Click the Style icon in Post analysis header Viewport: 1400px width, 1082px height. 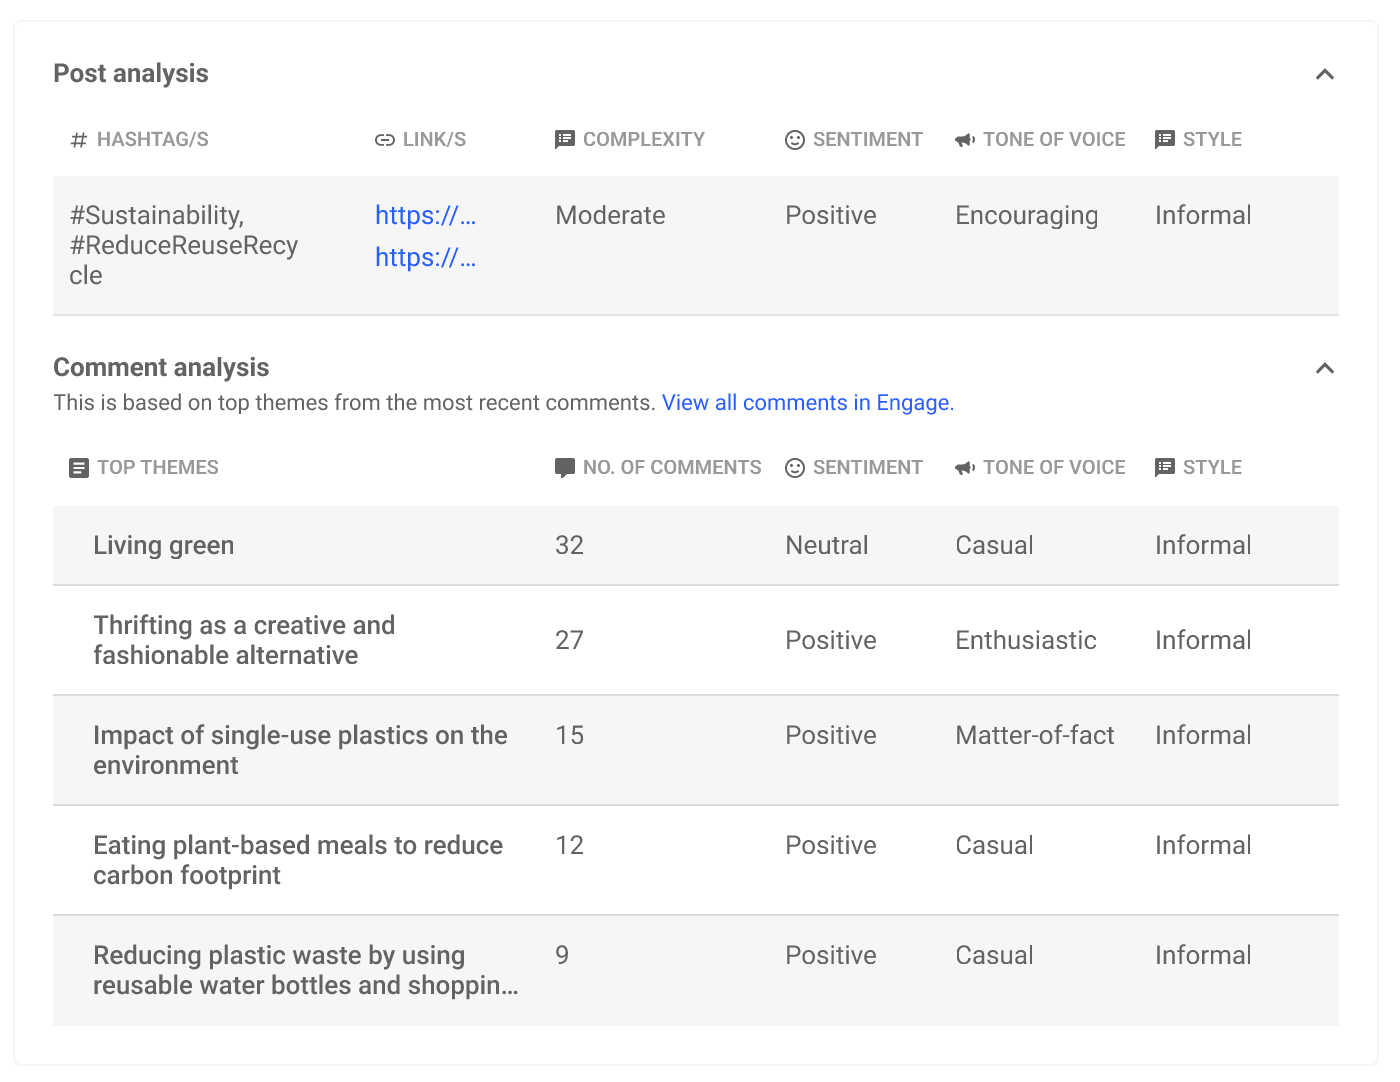[x=1165, y=139]
